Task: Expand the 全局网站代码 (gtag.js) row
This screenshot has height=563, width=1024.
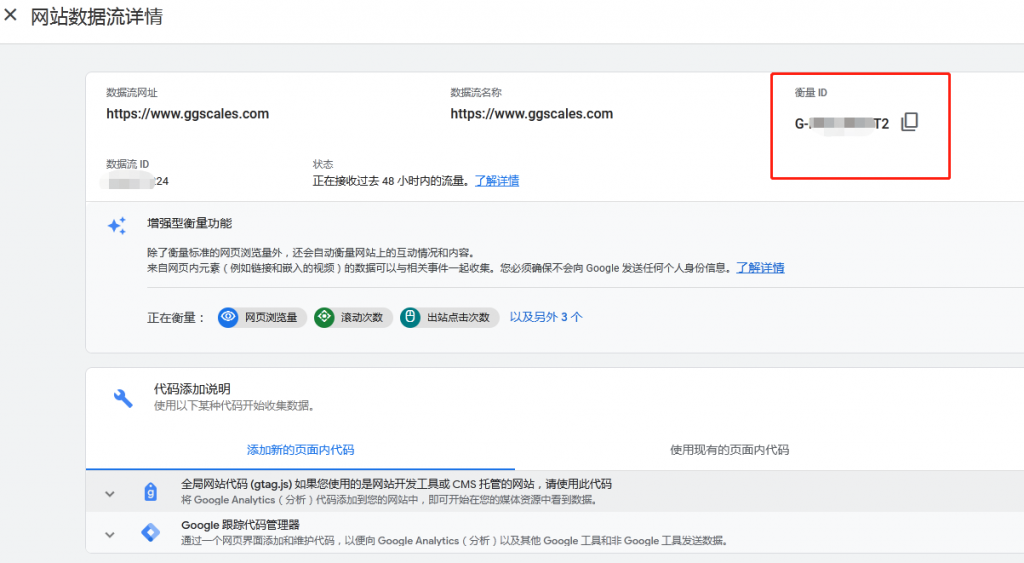Action: point(110,494)
